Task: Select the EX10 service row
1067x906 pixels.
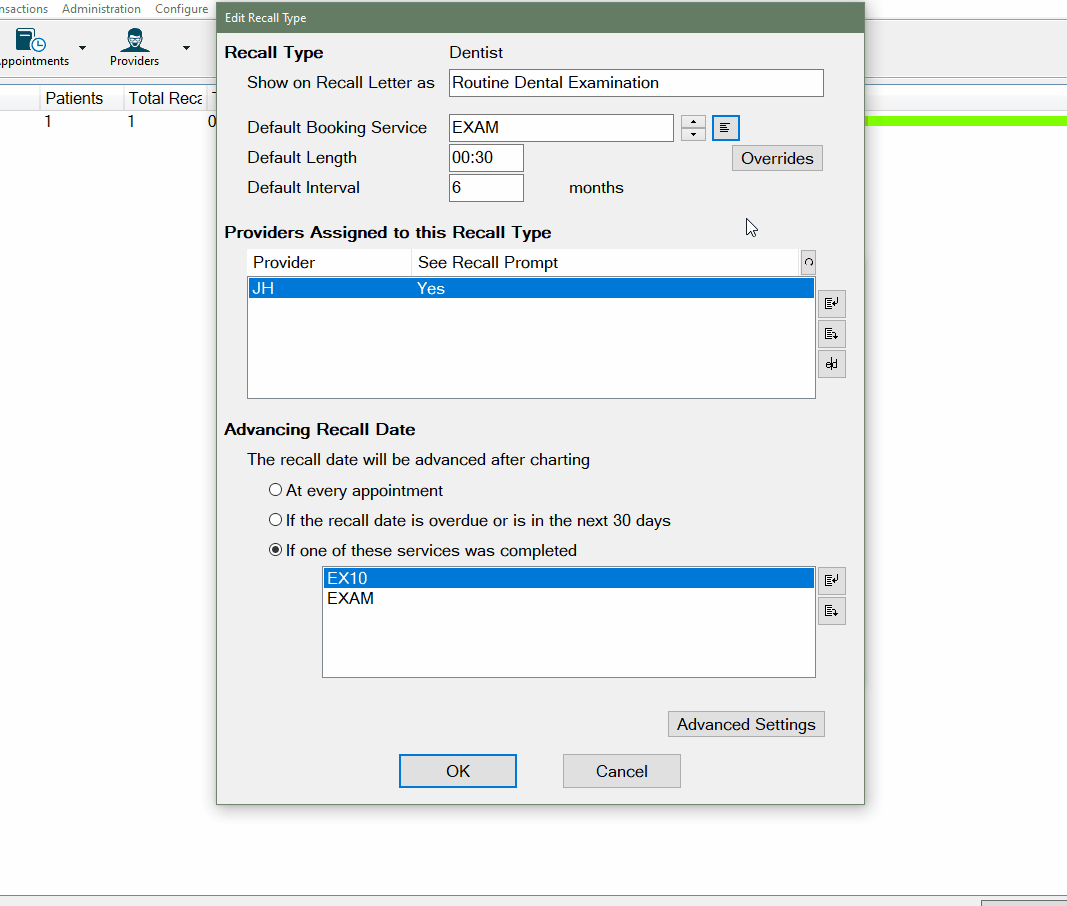Action: tap(569, 578)
